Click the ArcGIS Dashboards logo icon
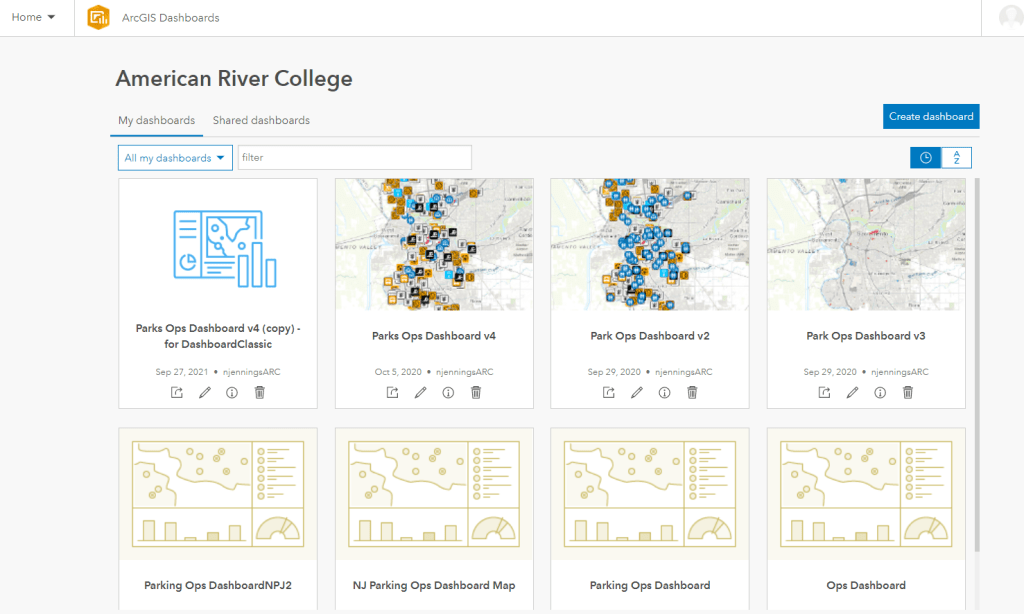The width and height of the screenshot is (1024, 614). pyautogui.click(x=98, y=18)
